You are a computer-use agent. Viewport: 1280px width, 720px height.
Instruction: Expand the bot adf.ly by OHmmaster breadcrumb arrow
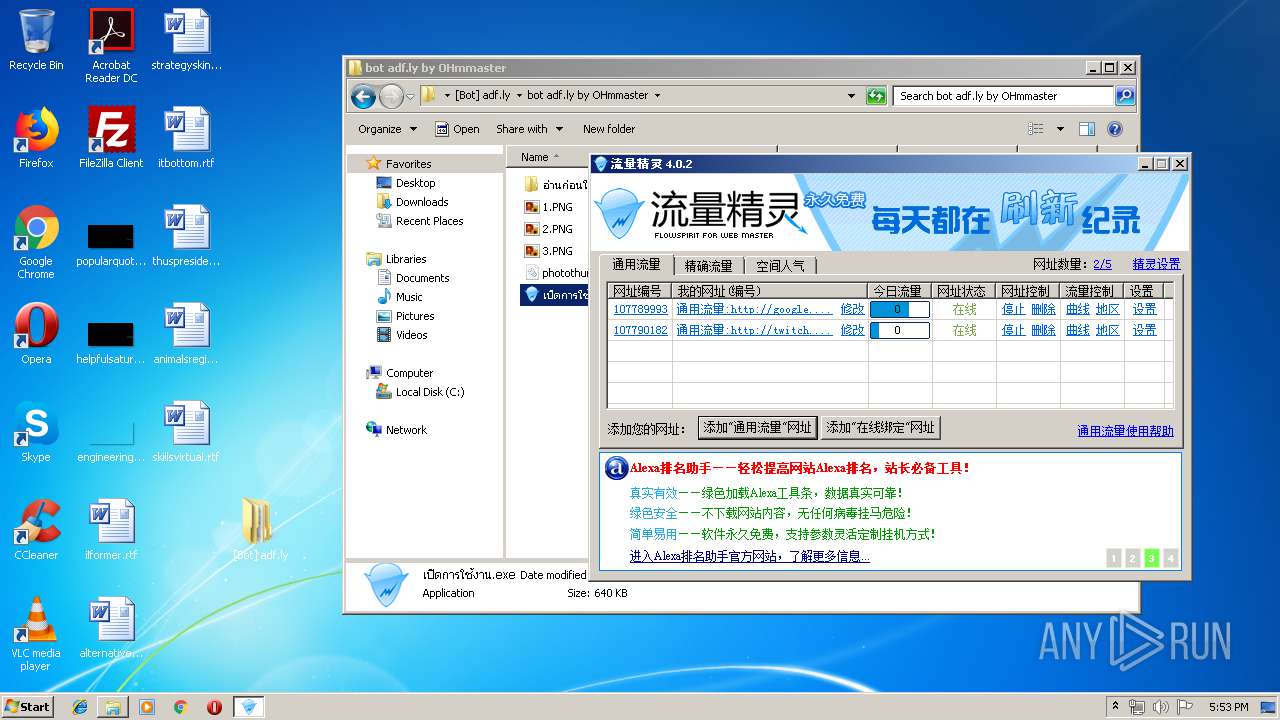(x=657, y=96)
